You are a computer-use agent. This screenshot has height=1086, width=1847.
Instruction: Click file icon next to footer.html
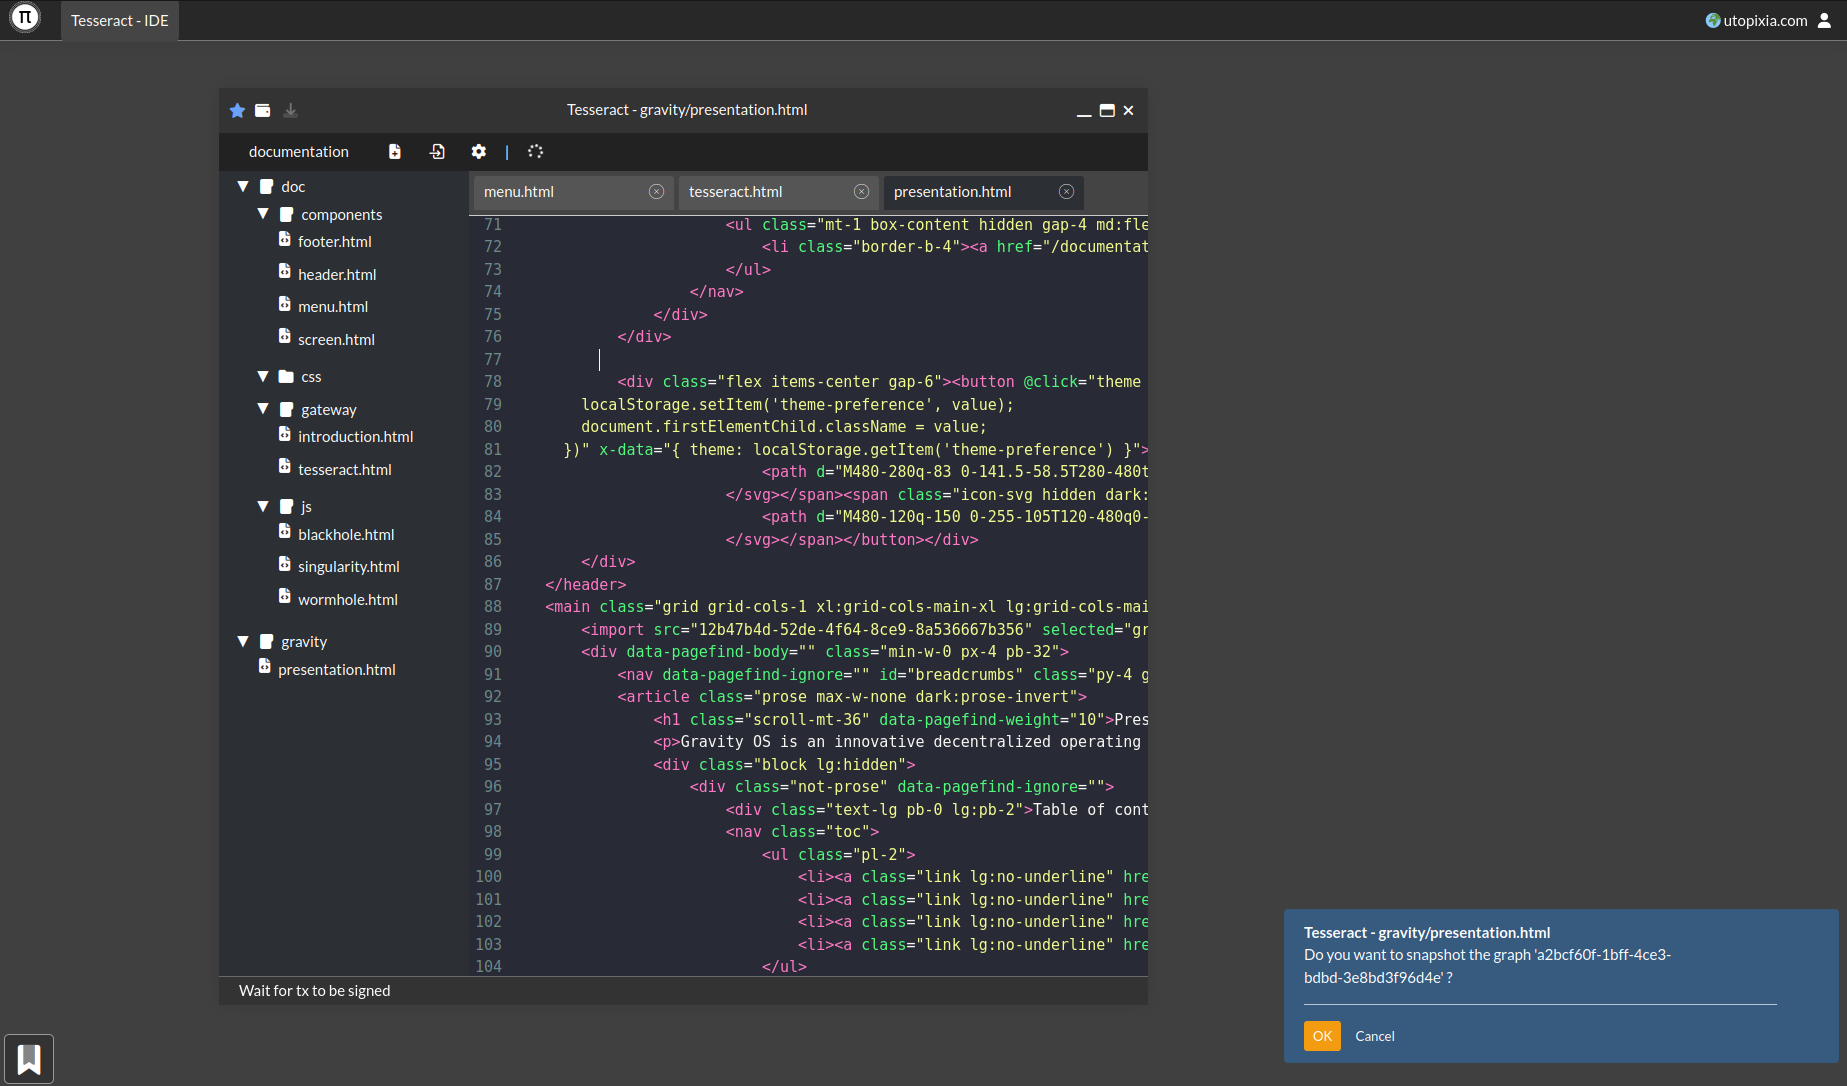pos(284,239)
